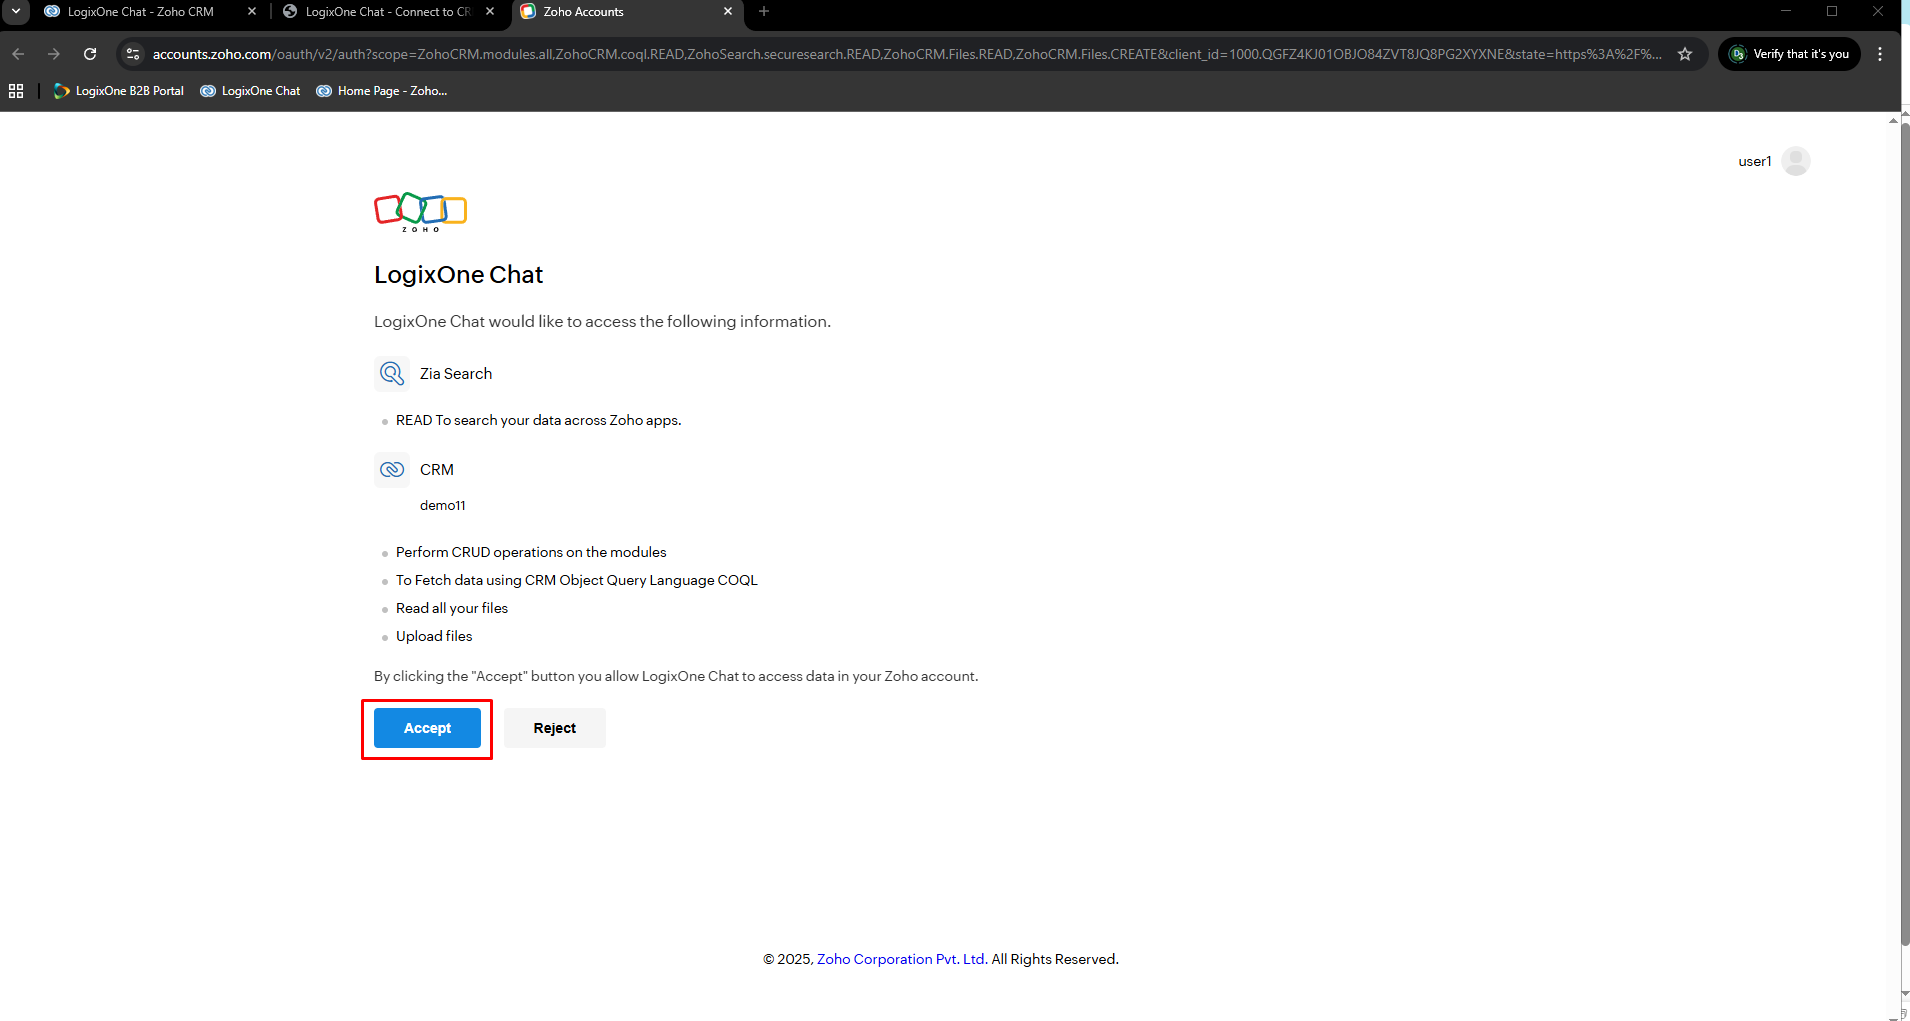Open the browser three-dot menu
The image size is (1910, 1021).
click(x=1880, y=54)
